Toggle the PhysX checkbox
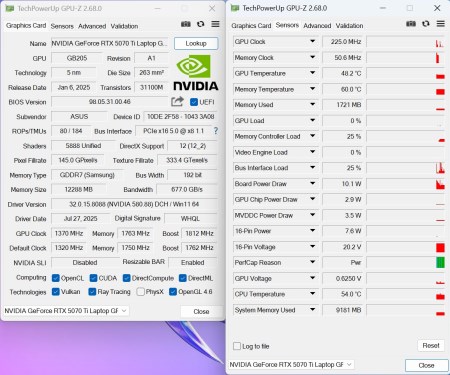 click(x=141, y=292)
